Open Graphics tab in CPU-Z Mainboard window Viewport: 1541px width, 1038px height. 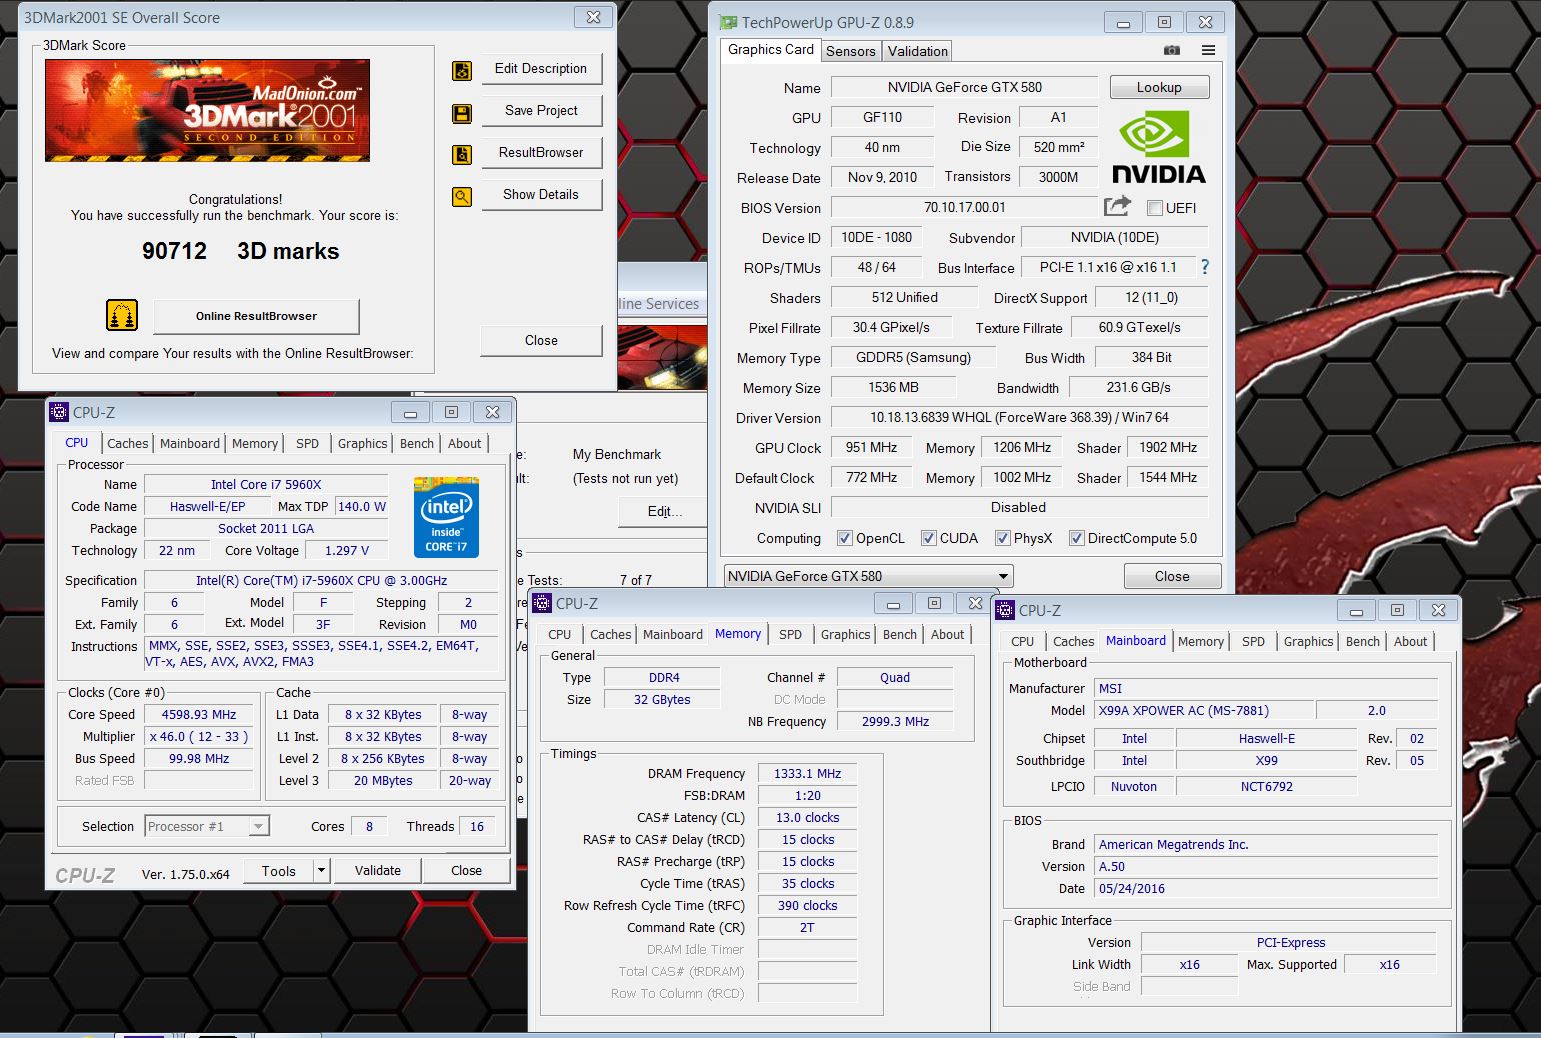1308,641
